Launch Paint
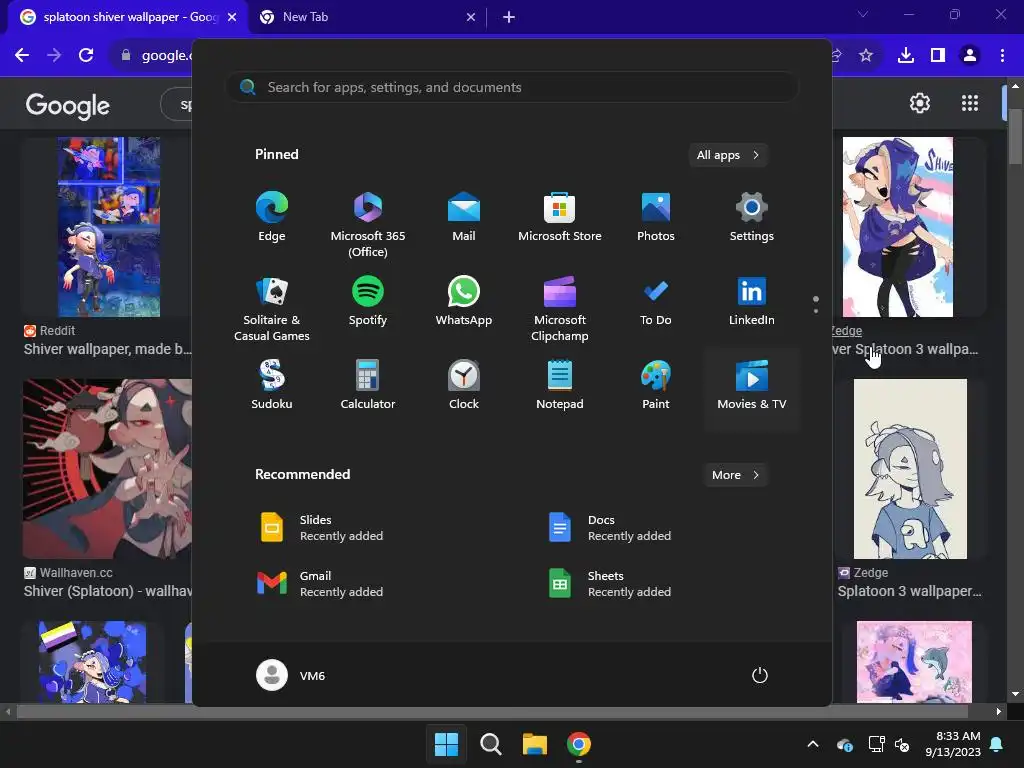 pyautogui.click(x=656, y=385)
